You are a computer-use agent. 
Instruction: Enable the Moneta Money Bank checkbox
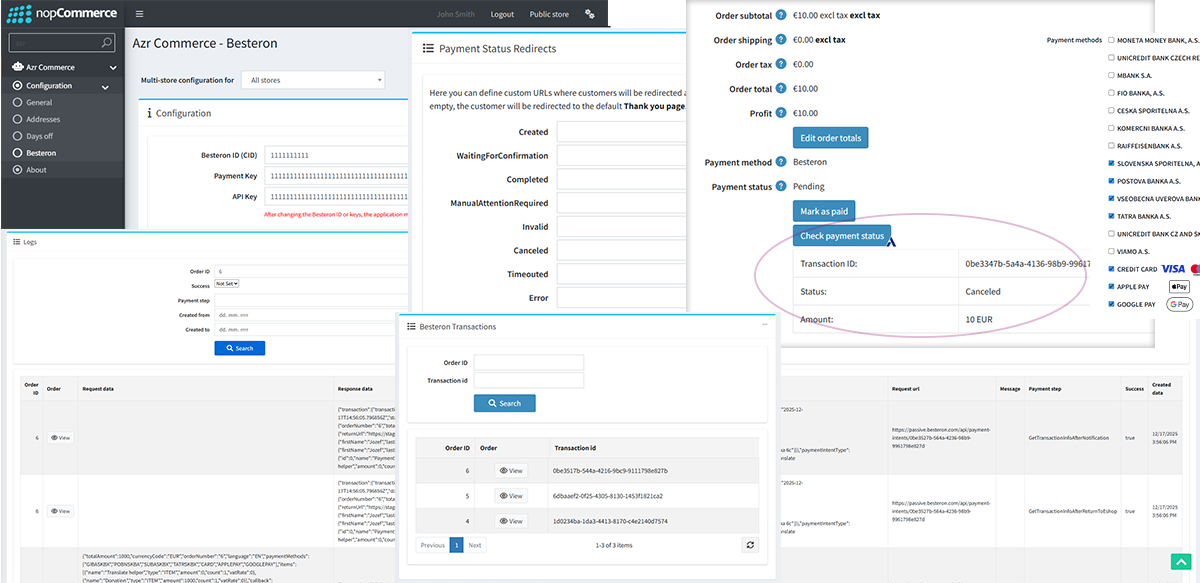click(1111, 41)
